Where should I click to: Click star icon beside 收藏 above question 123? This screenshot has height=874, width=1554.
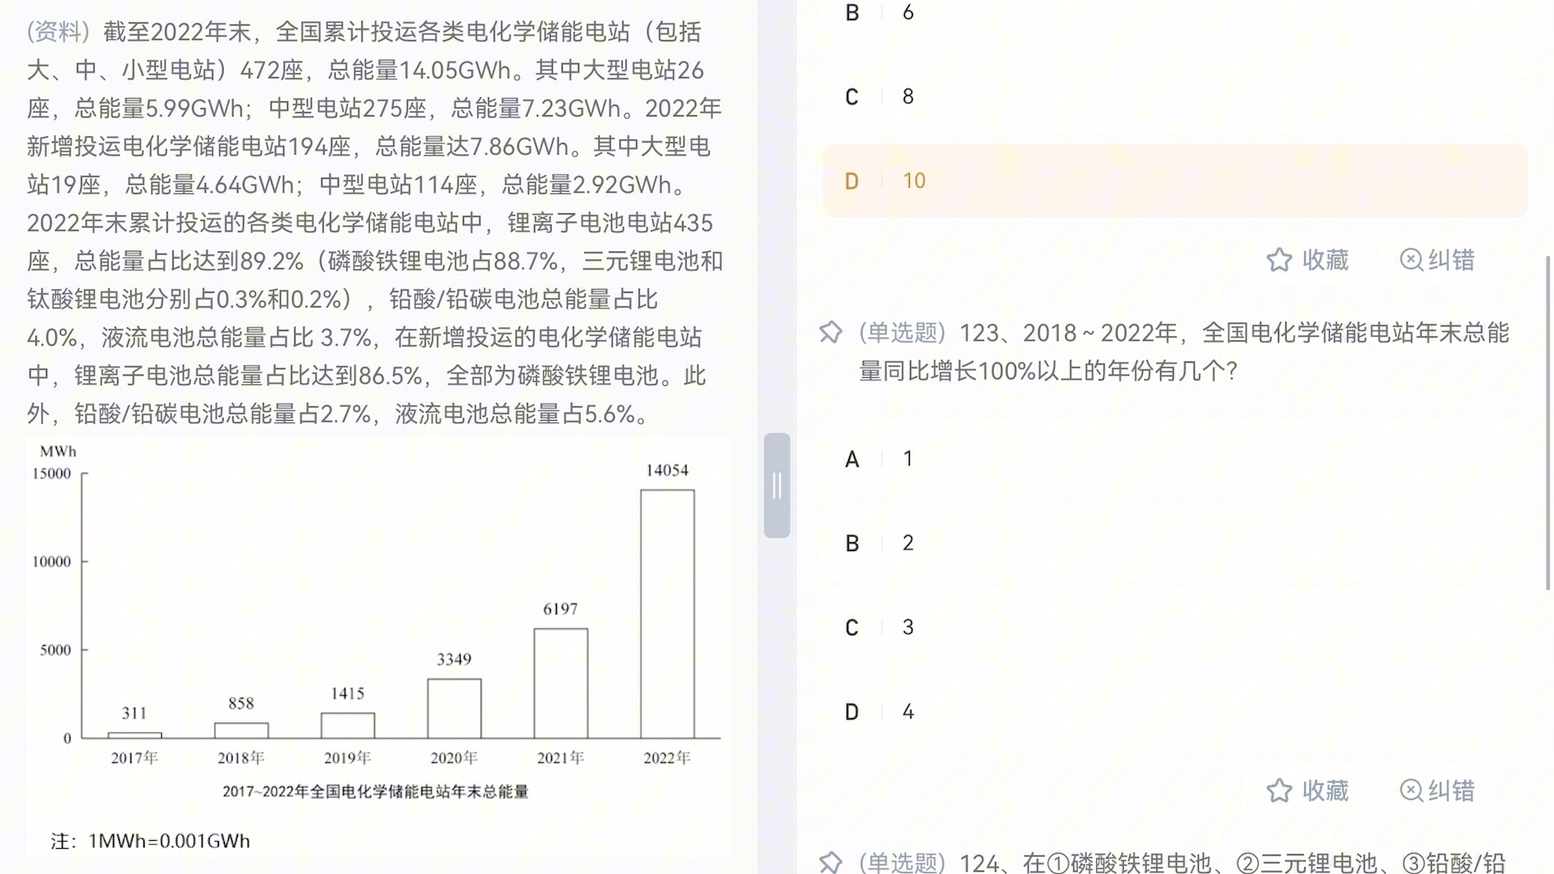coord(1279,260)
